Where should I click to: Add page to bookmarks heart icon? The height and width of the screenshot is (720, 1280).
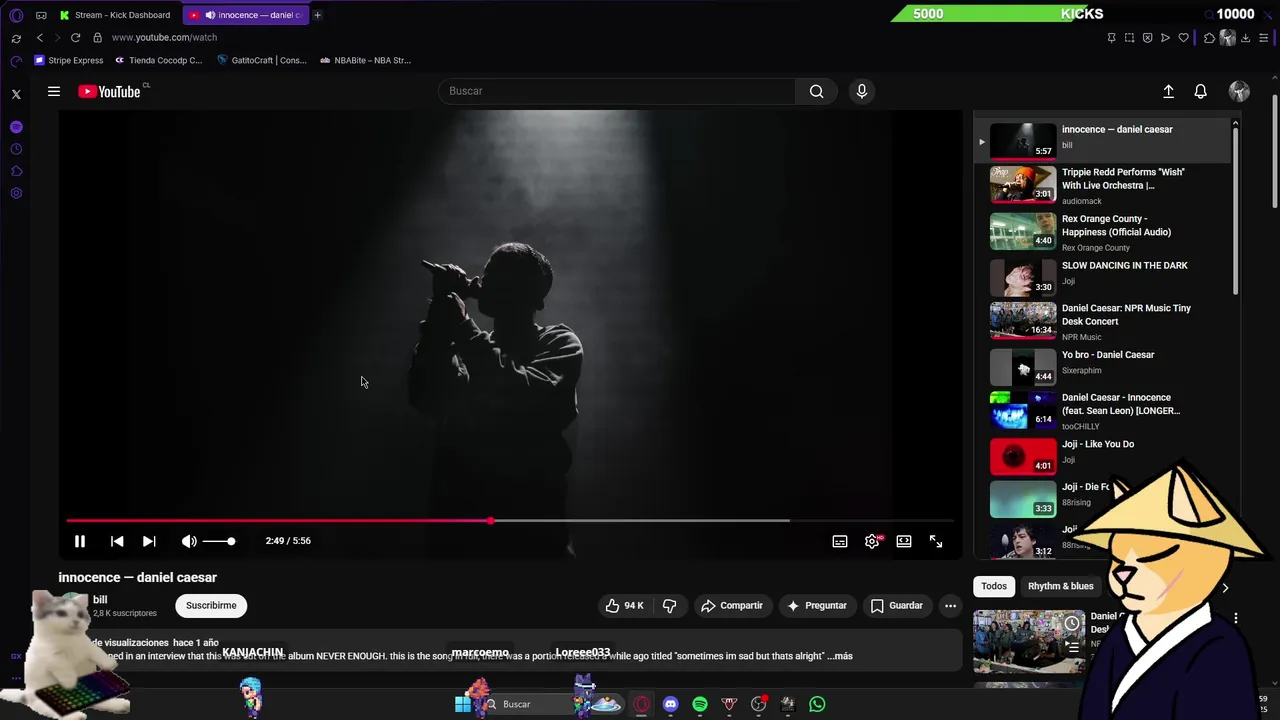[x=1184, y=38]
